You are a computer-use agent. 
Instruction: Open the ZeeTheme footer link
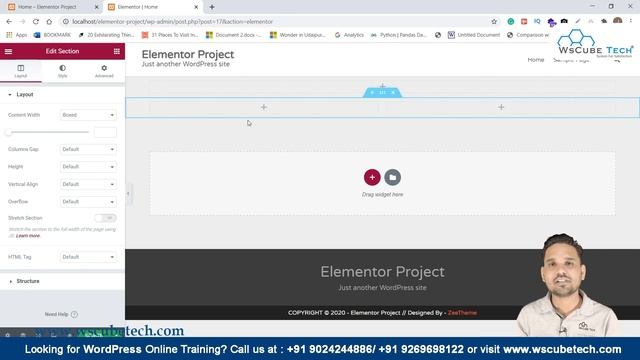(462, 313)
